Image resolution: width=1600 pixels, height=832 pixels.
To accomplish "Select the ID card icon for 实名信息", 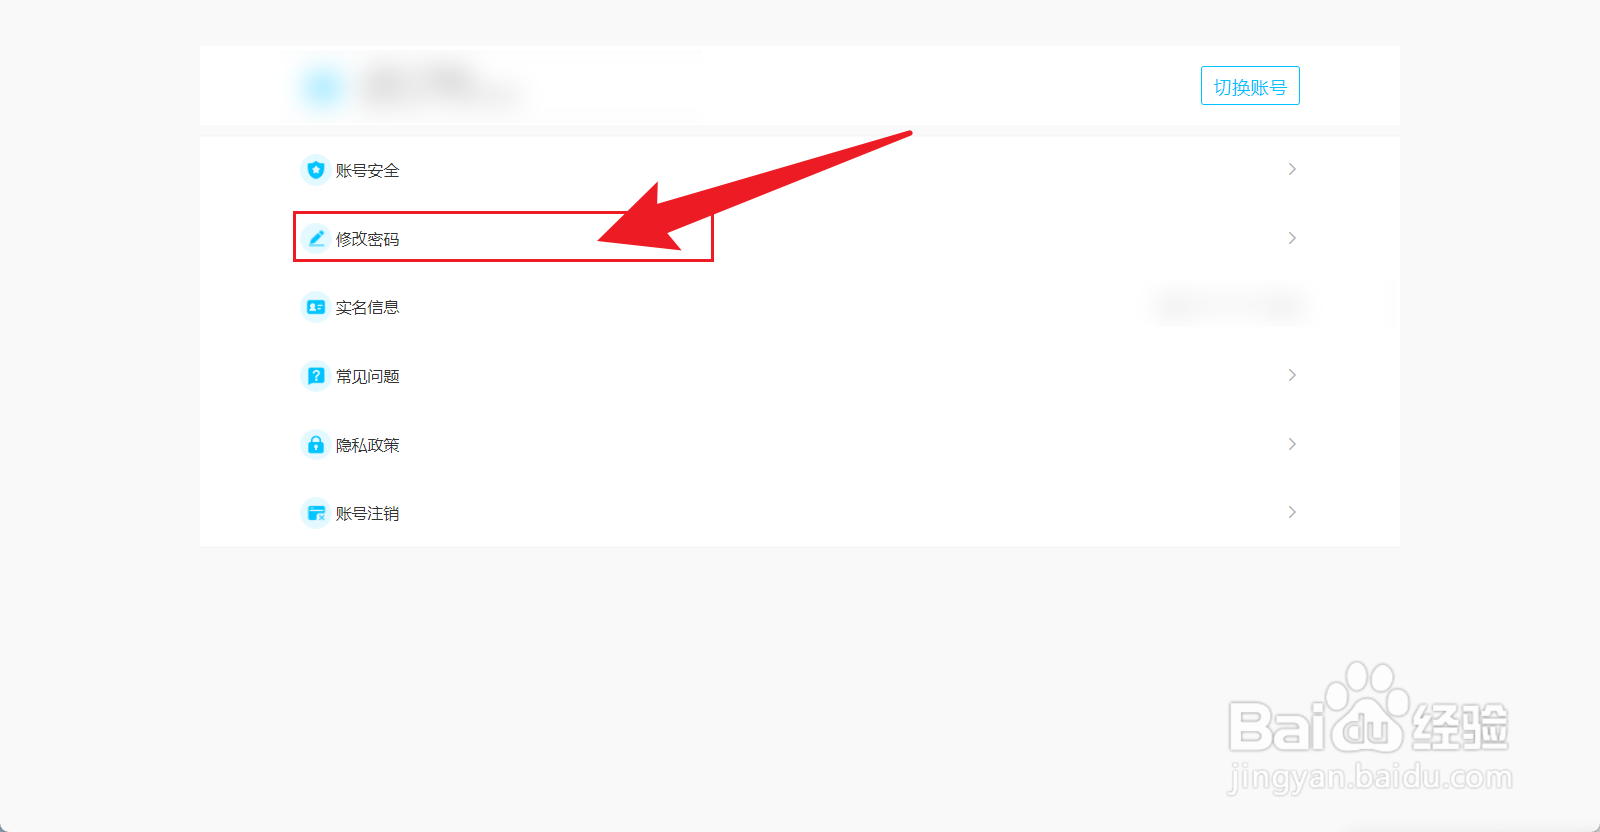I will click(315, 307).
